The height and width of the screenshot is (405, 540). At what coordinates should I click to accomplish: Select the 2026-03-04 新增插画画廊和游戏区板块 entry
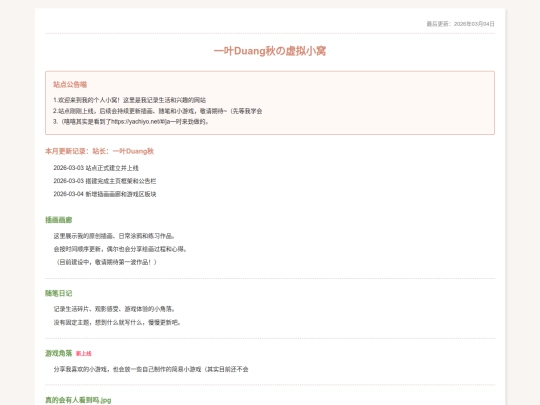tap(105, 194)
